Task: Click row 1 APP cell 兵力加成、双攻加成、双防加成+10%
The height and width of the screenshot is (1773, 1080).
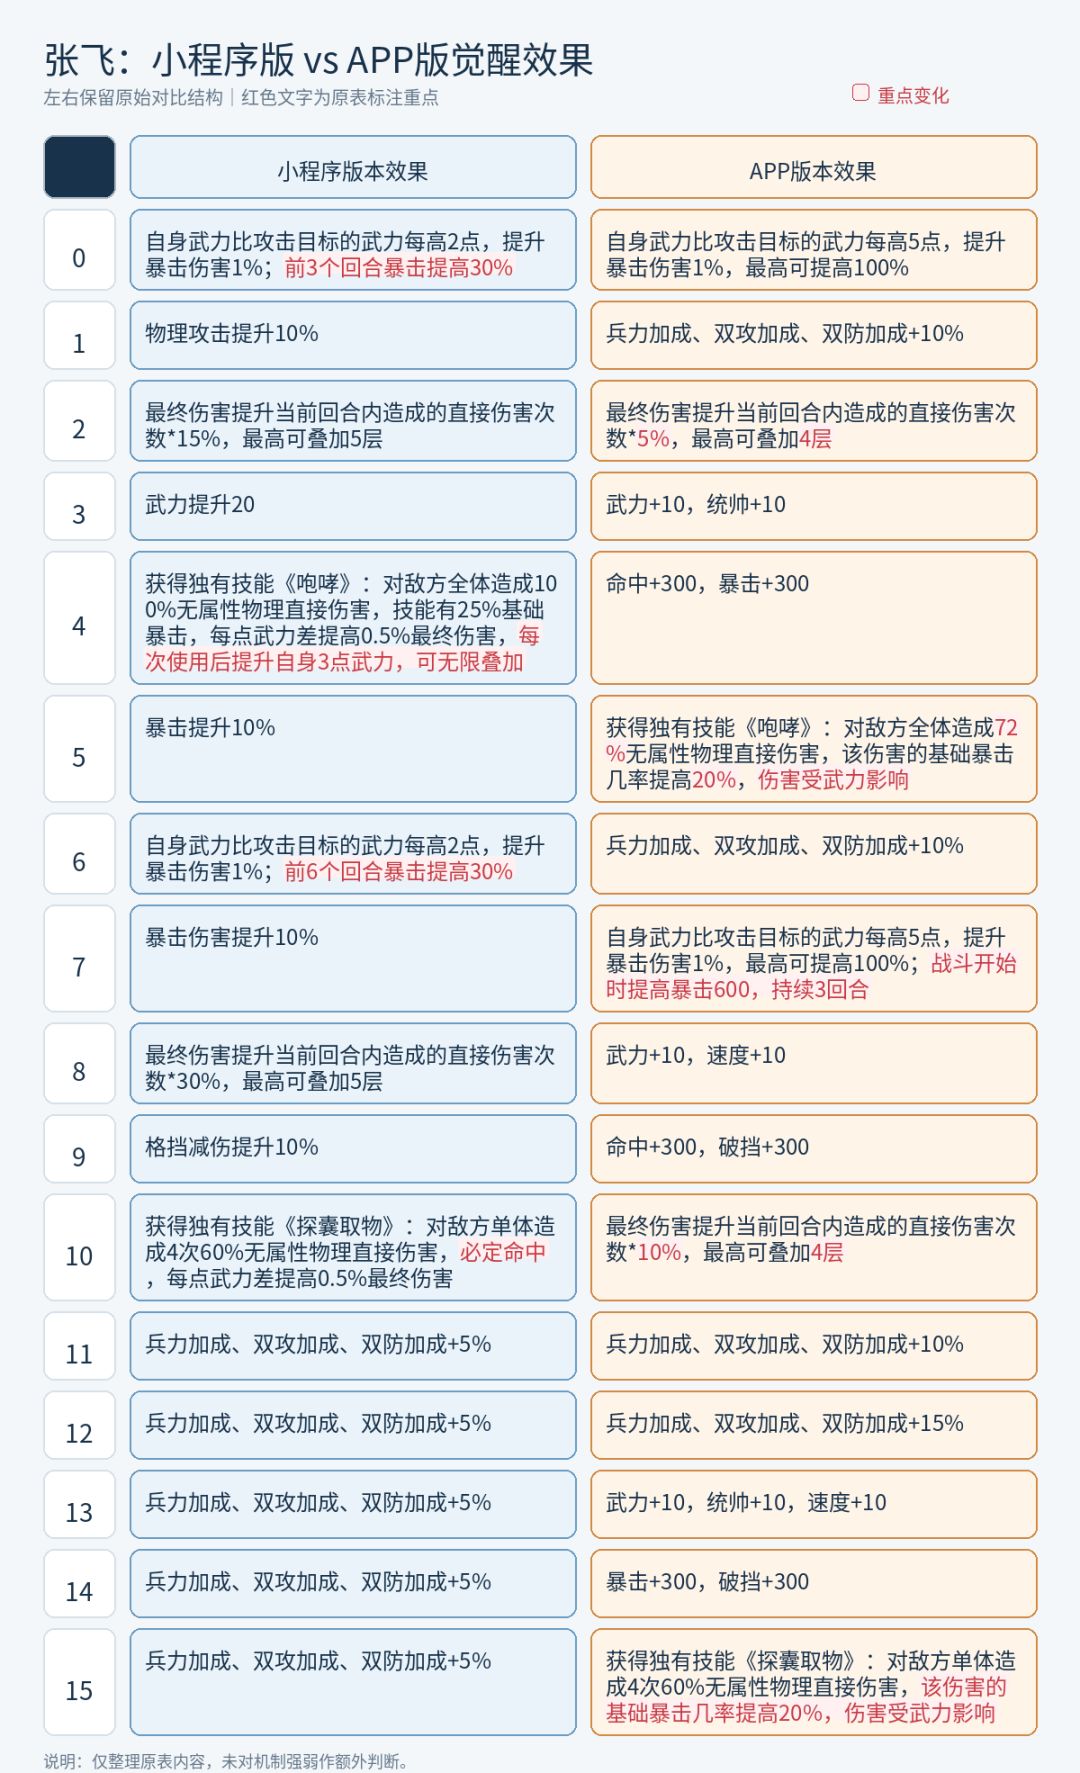Action: tap(813, 335)
